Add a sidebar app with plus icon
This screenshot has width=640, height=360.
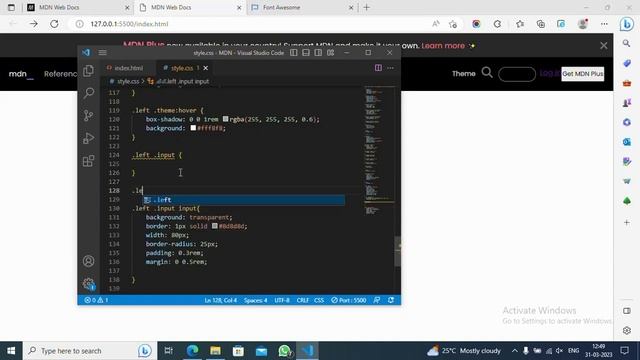pos(627,222)
